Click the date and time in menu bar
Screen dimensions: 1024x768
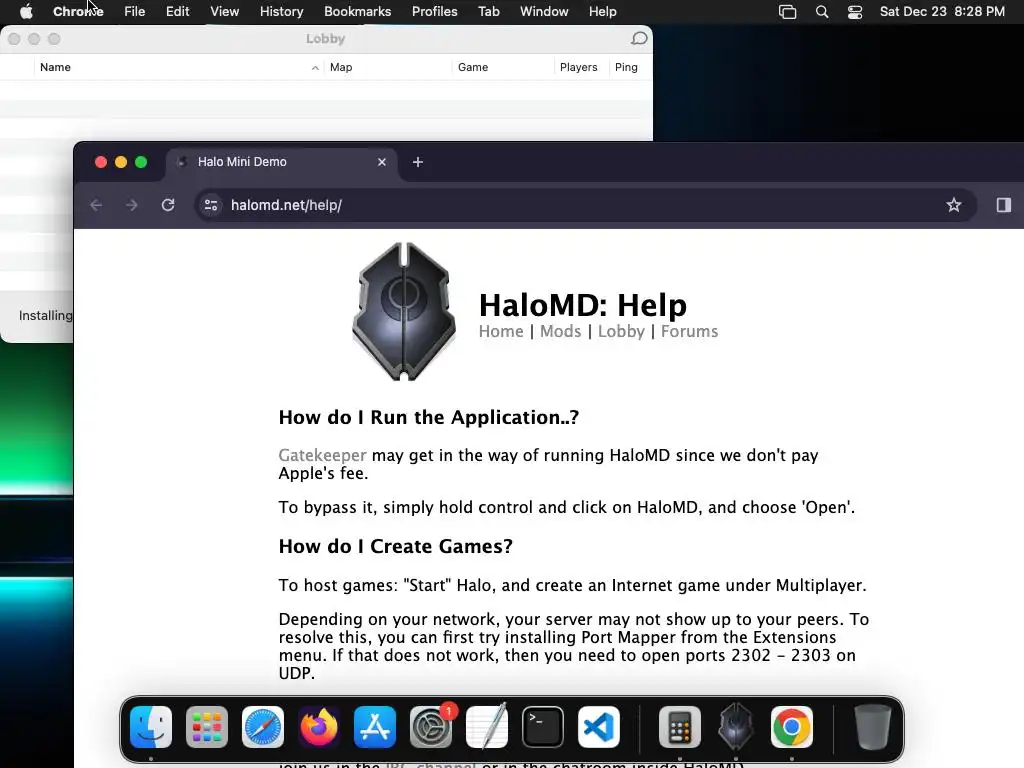(x=942, y=12)
